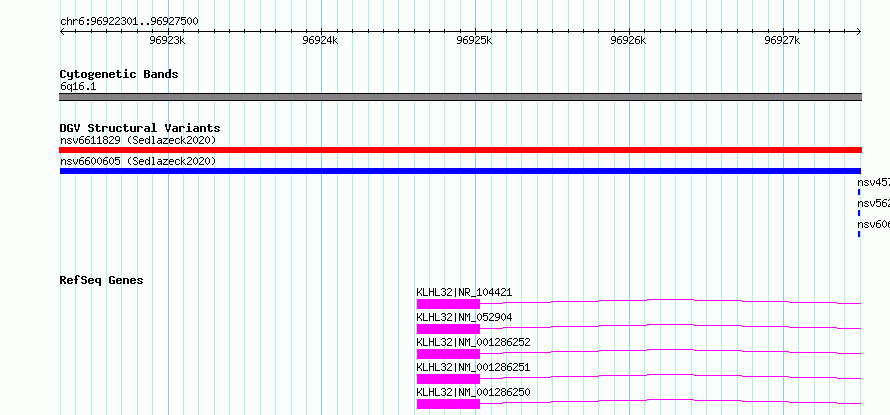
Task: Click the truncated nsv457 variant label
Action: (x=874, y=183)
